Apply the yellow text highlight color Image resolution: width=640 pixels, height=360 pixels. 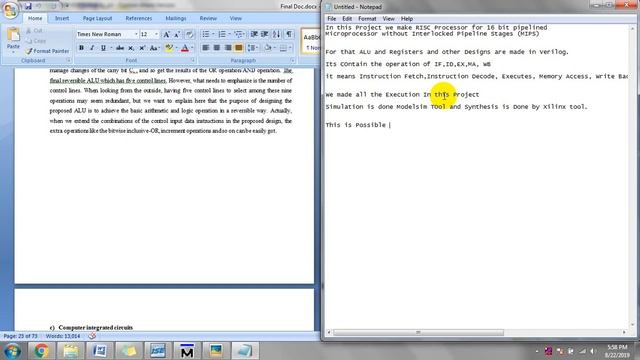point(169,48)
